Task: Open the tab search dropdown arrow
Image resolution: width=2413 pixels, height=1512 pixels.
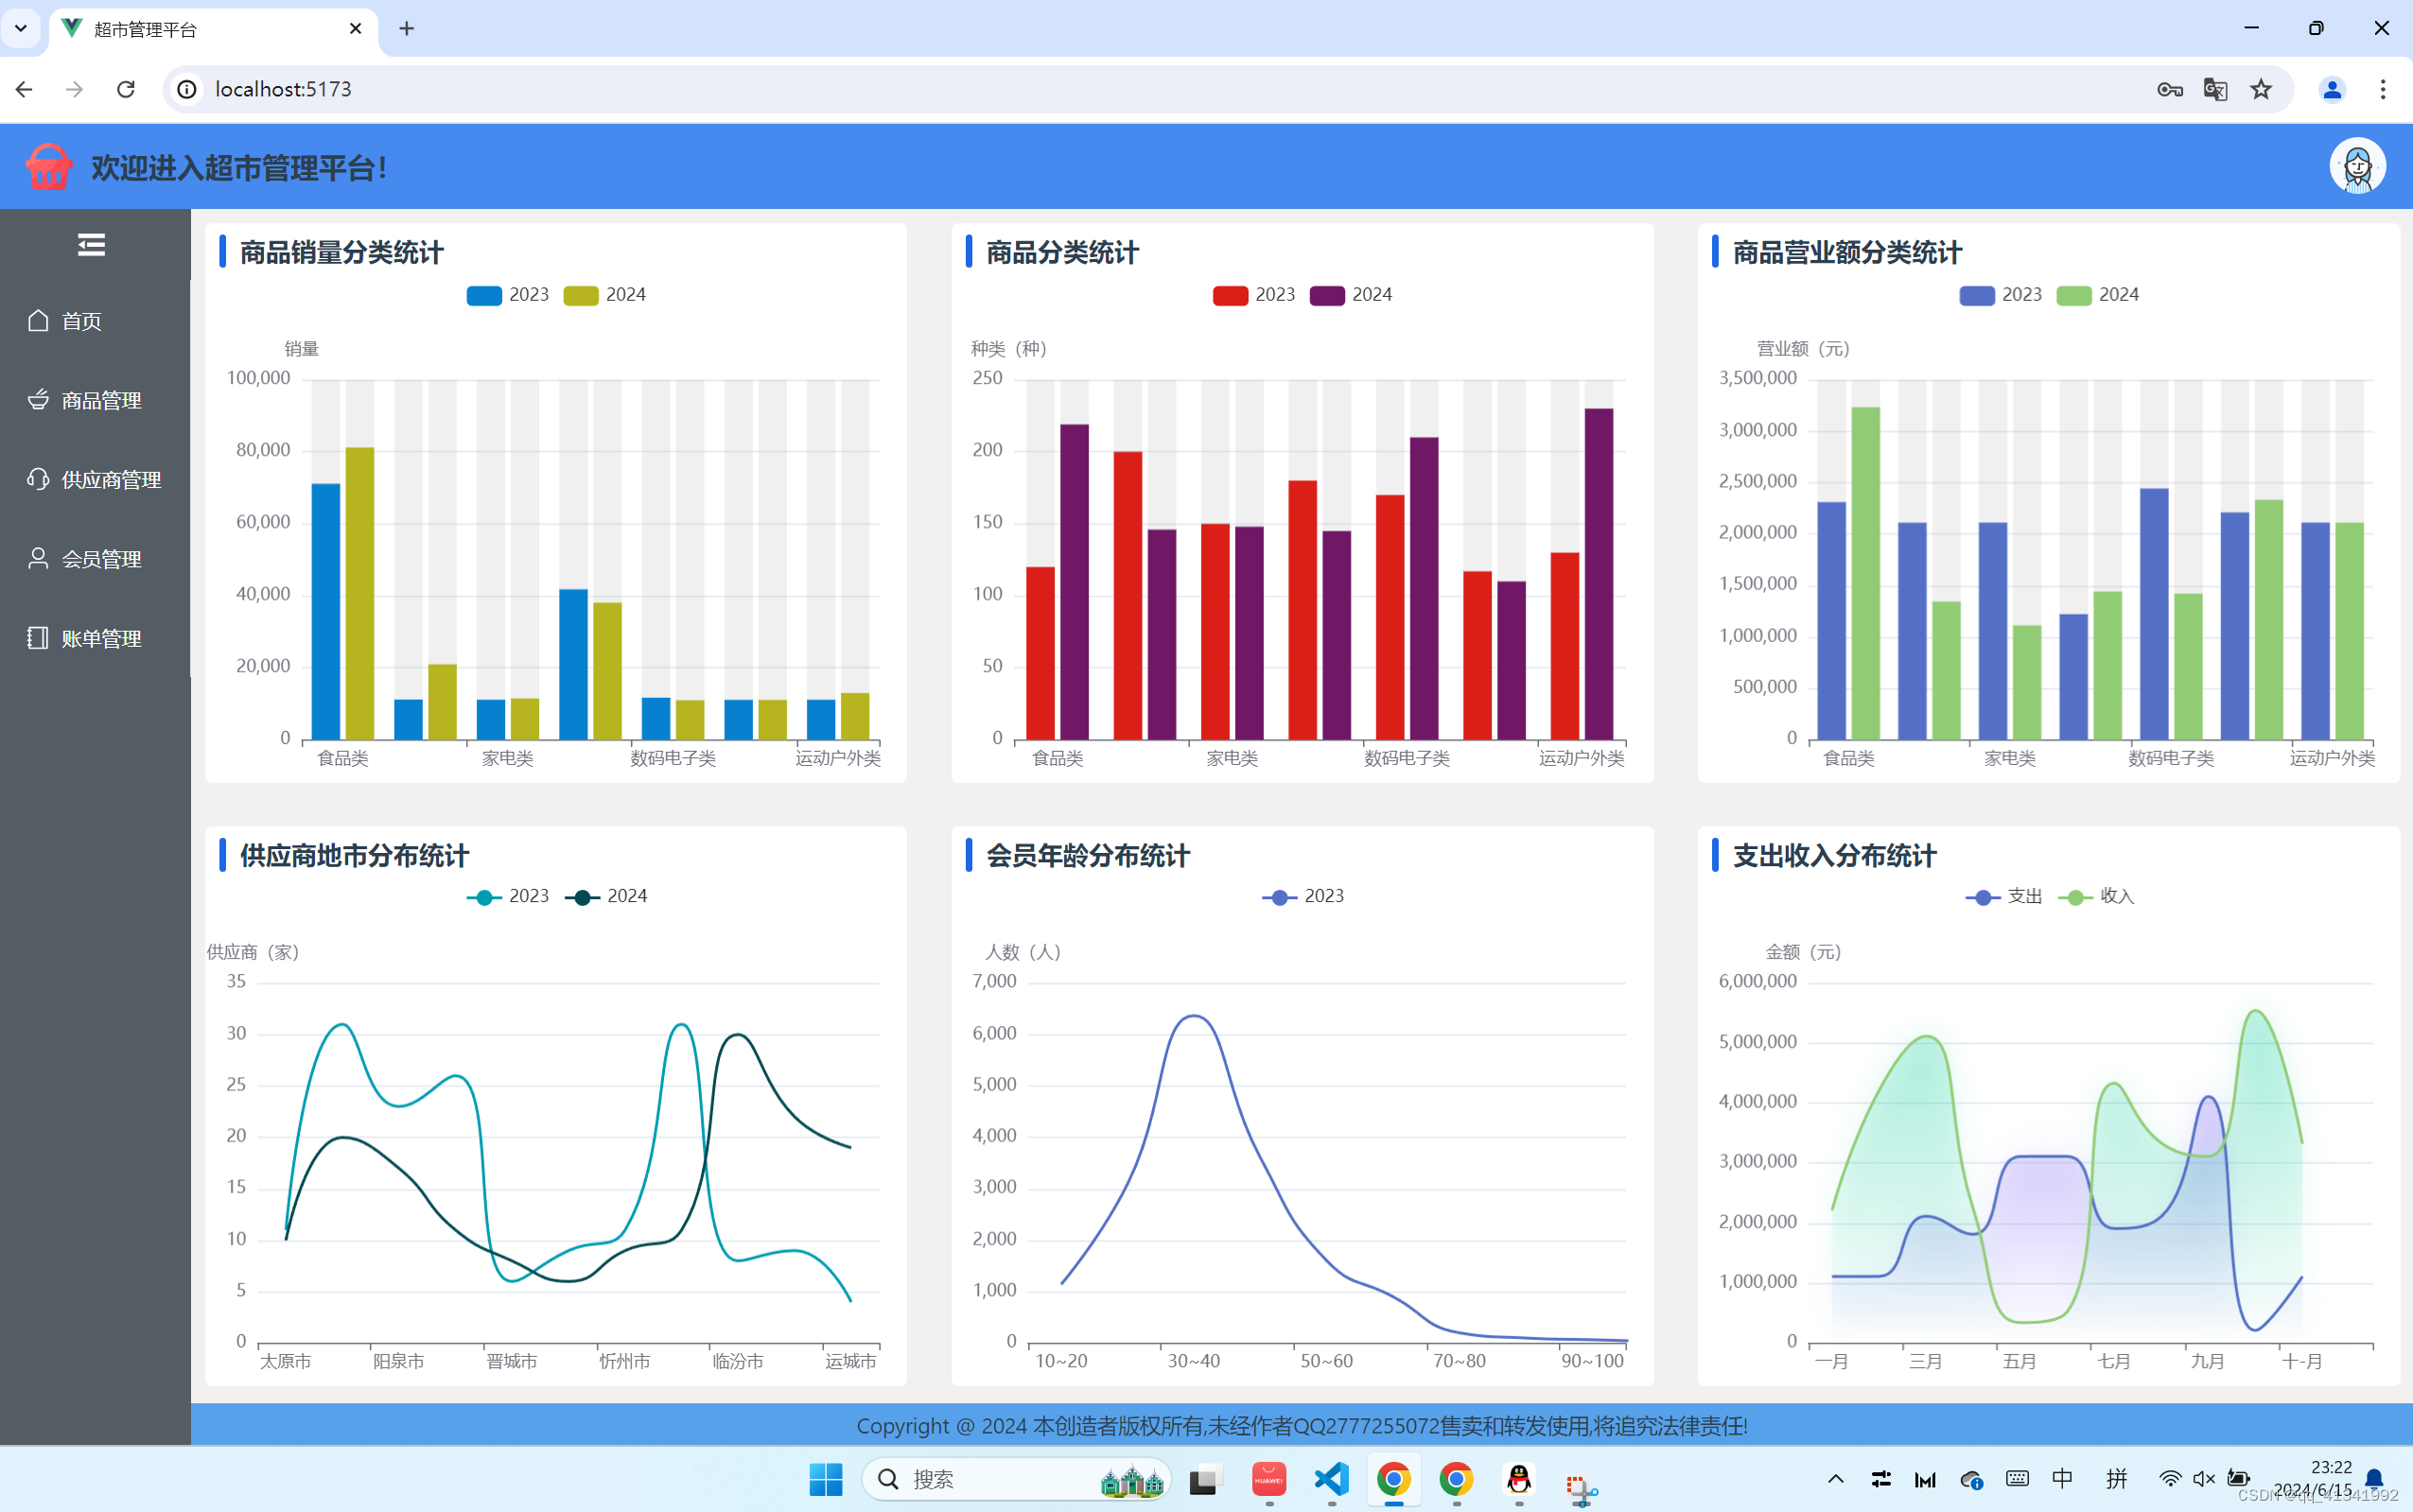Action: (x=20, y=28)
